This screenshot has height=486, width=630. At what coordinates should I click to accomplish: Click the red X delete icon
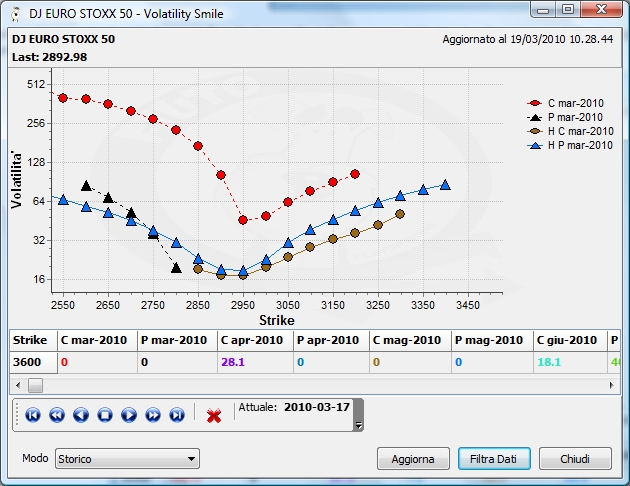(x=214, y=416)
